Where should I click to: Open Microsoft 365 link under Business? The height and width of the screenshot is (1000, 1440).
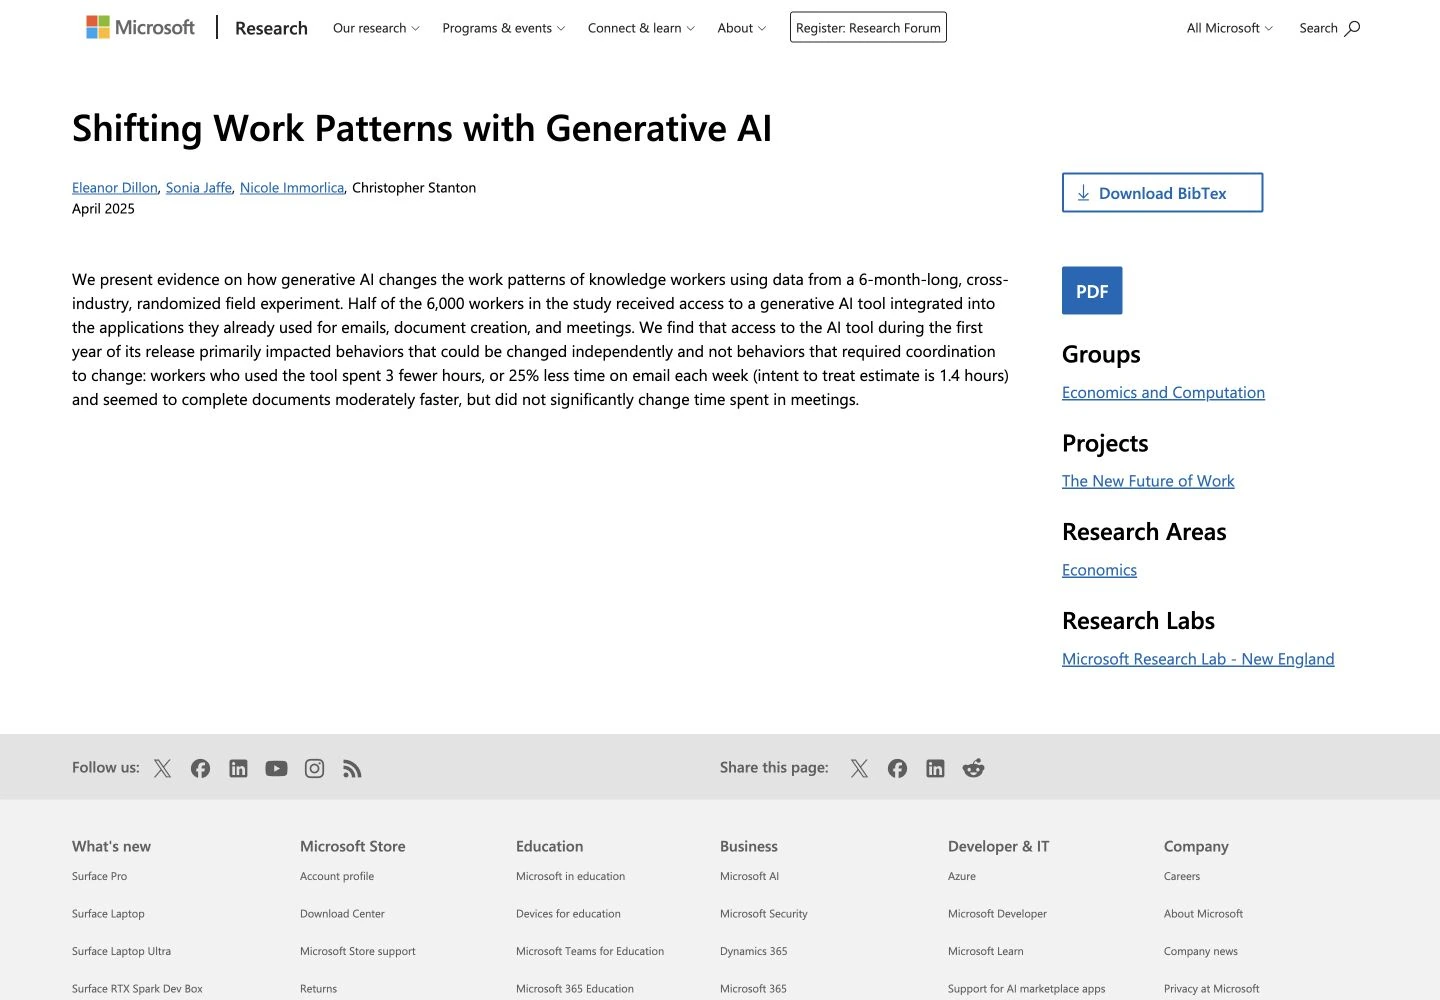753,989
